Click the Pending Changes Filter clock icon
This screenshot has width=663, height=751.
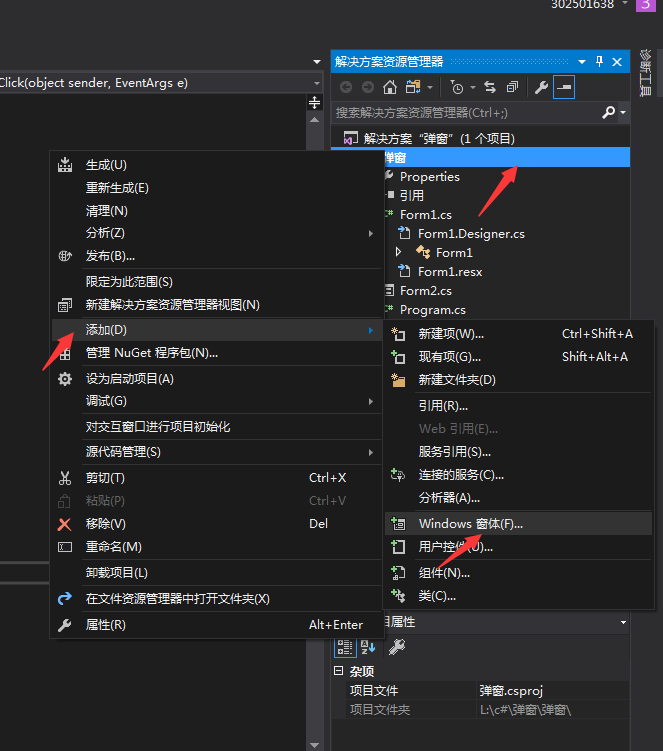point(457,87)
